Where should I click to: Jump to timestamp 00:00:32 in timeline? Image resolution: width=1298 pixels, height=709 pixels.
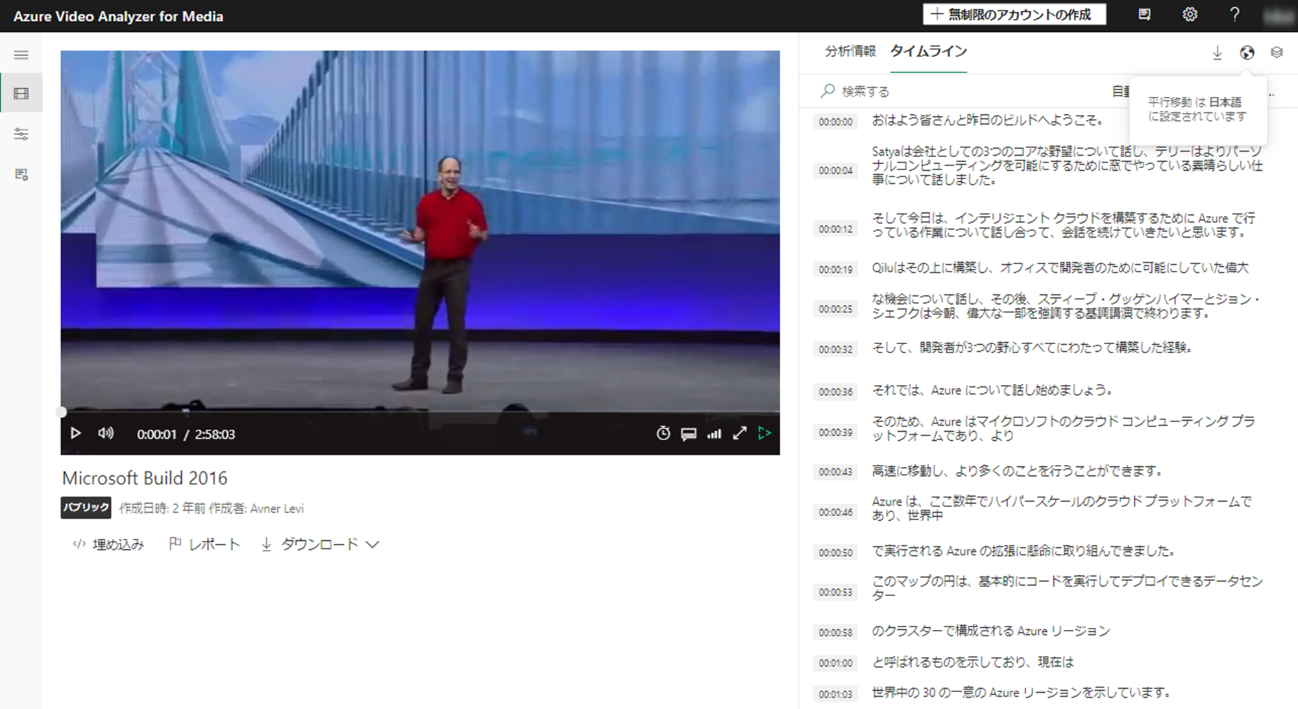[x=835, y=350]
